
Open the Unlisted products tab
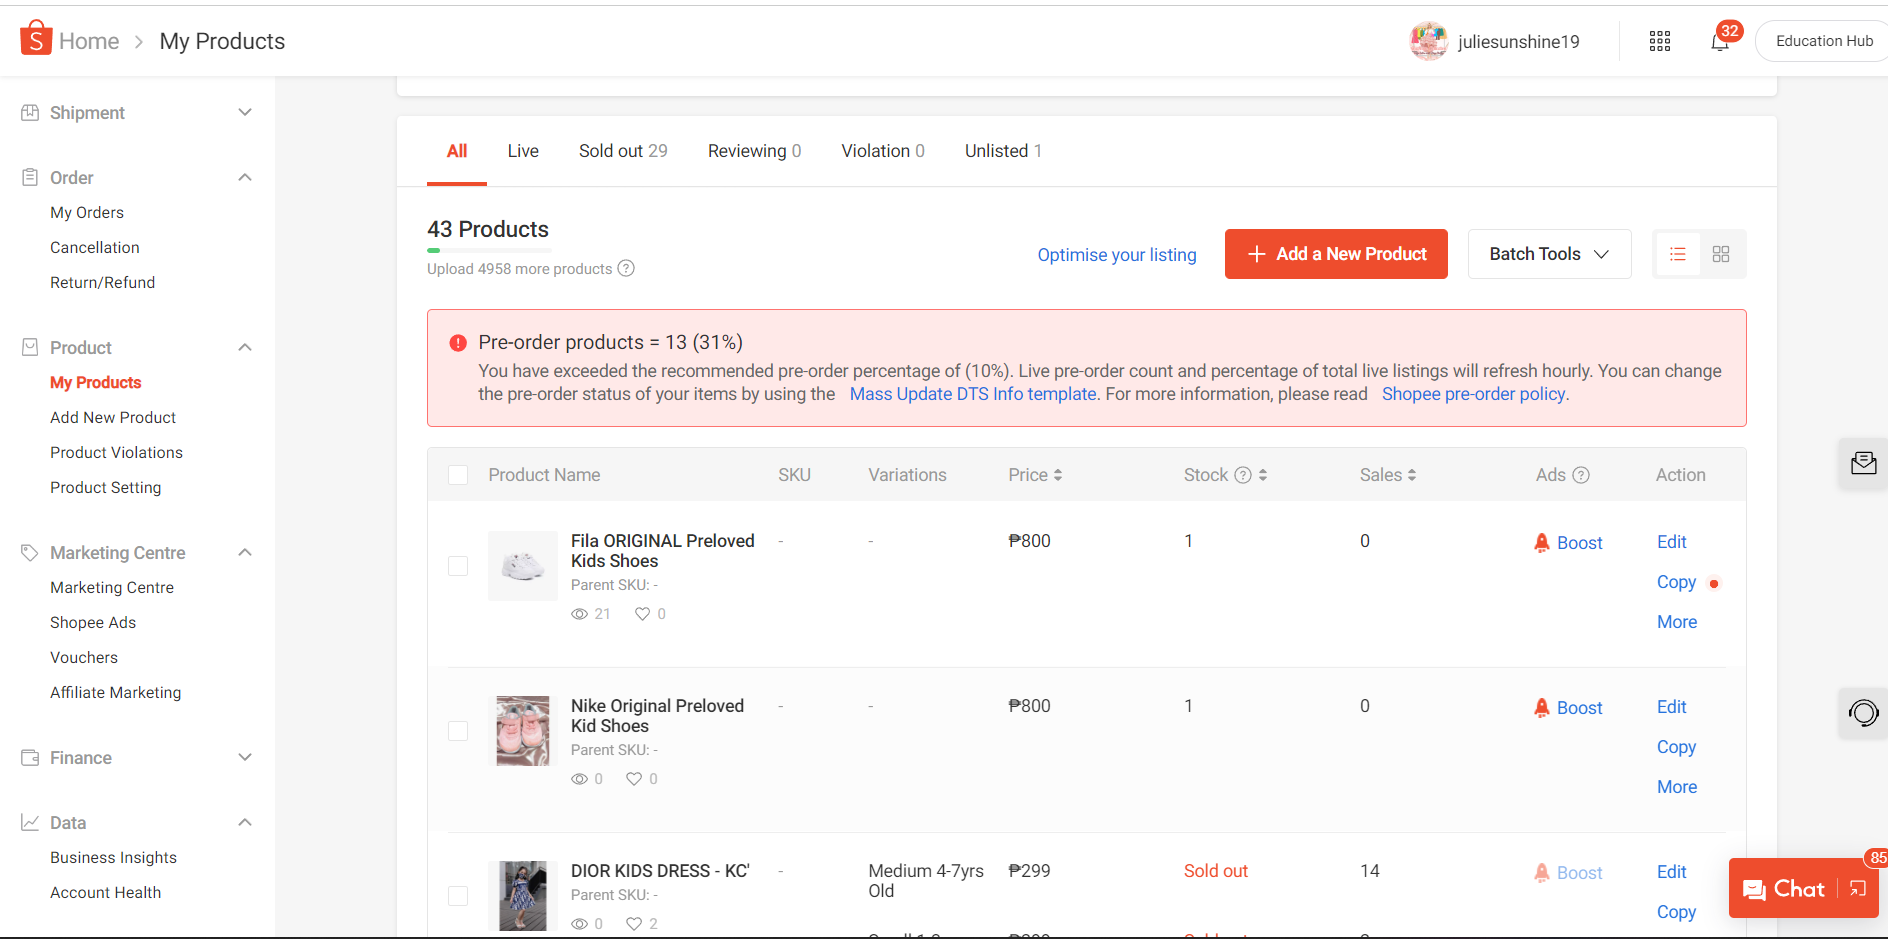click(1002, 151)
